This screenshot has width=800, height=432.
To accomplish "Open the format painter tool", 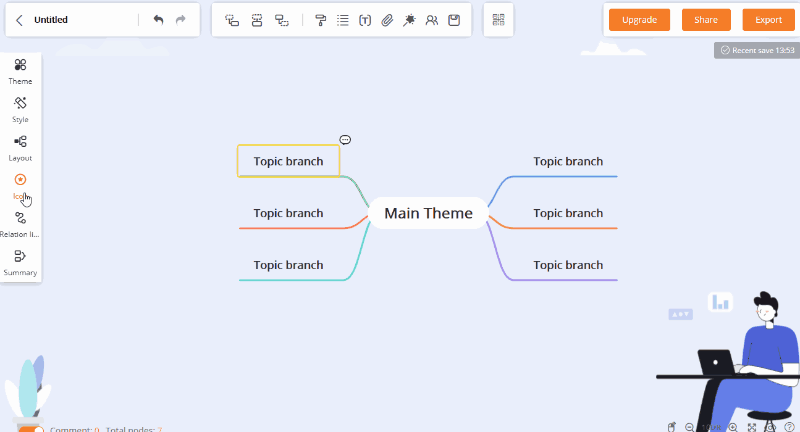I will [x=320, y=20].
